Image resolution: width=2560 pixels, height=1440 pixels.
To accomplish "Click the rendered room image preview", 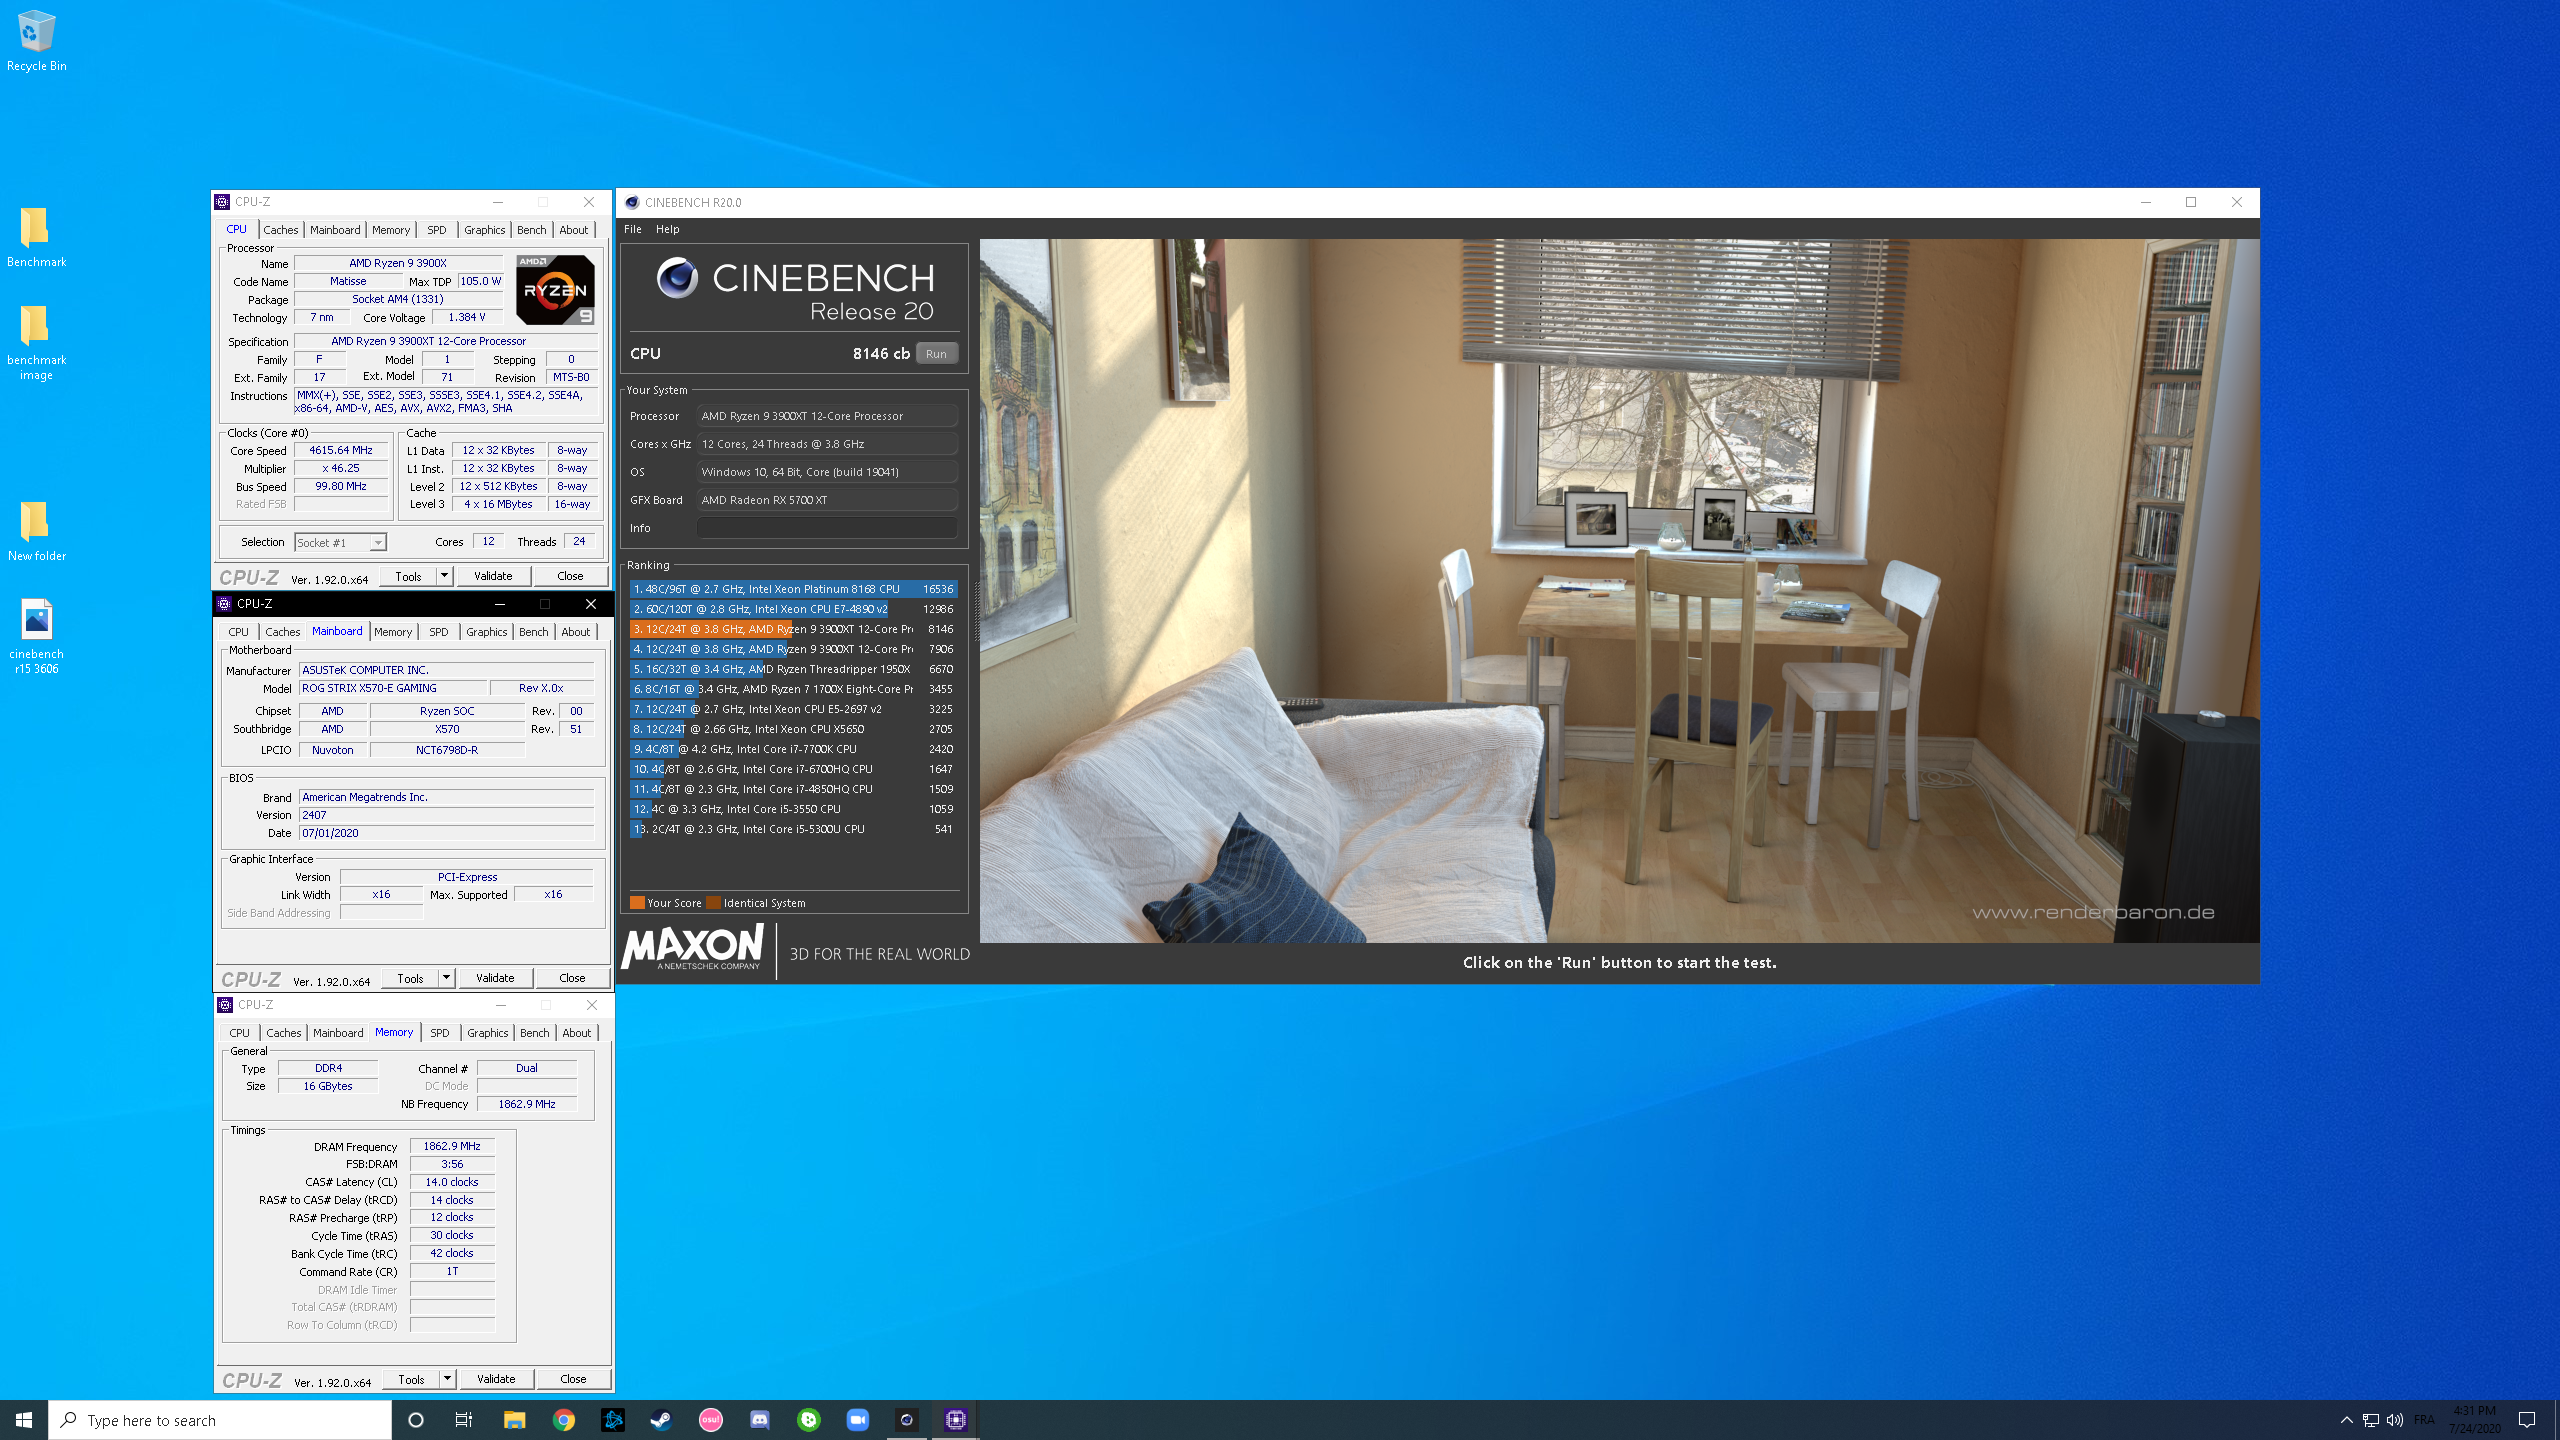I will pos(1619,590).
